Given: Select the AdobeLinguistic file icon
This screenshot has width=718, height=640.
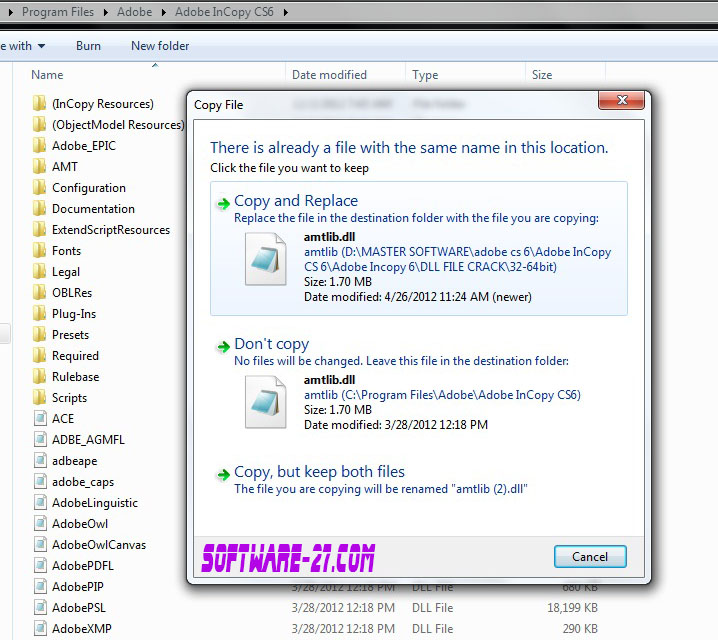Looking at the screenshot, I should coord(40,503).
